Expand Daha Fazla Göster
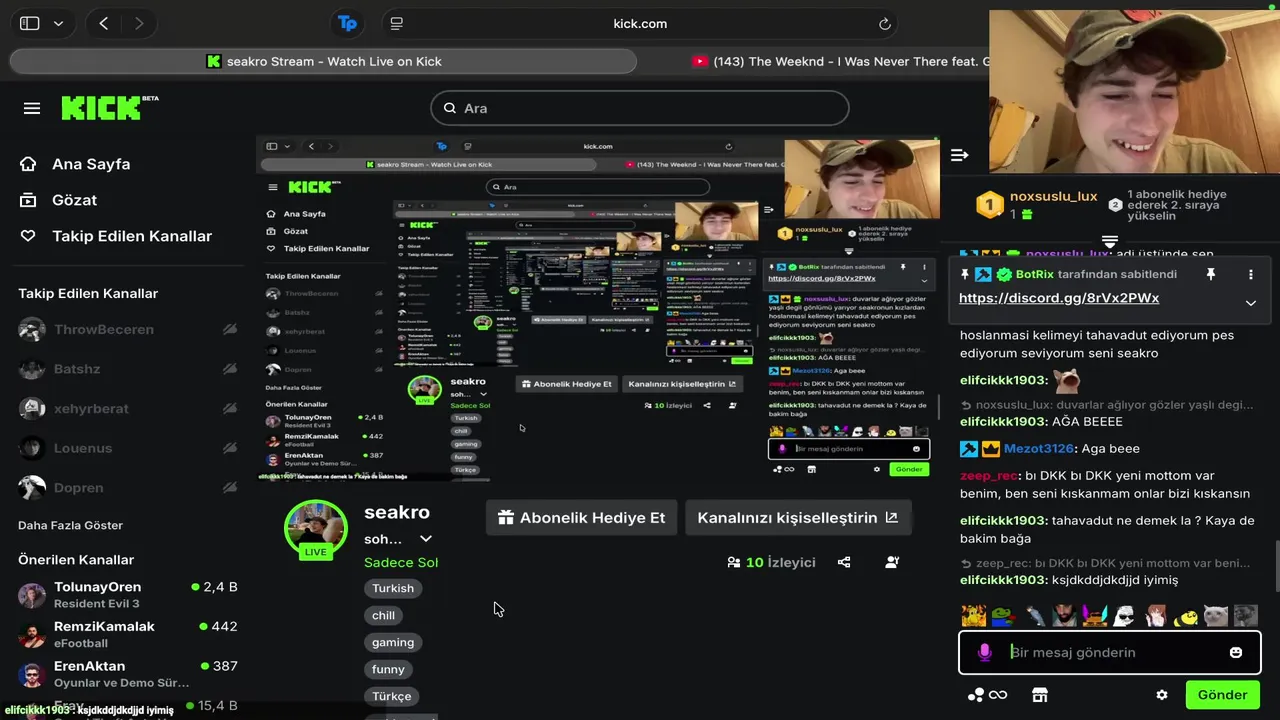Screen dimensions: 1280x720 pos(70,525)
